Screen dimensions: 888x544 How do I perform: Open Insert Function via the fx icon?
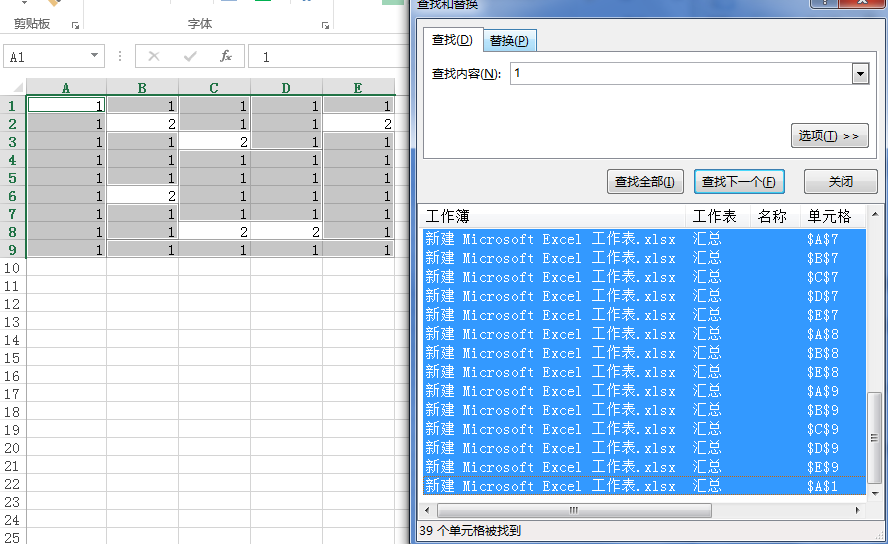[225, 56]
